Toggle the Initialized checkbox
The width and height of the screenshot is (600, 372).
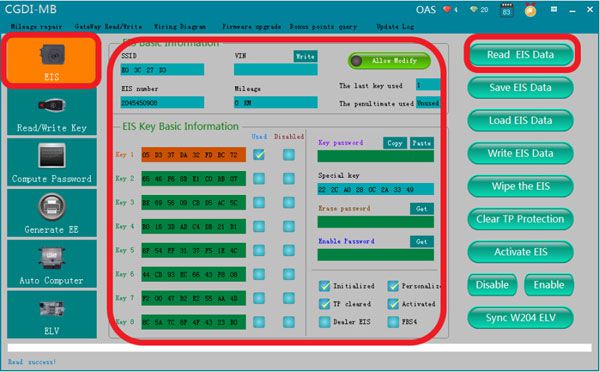pyautogui.click(x=324, y=286)
